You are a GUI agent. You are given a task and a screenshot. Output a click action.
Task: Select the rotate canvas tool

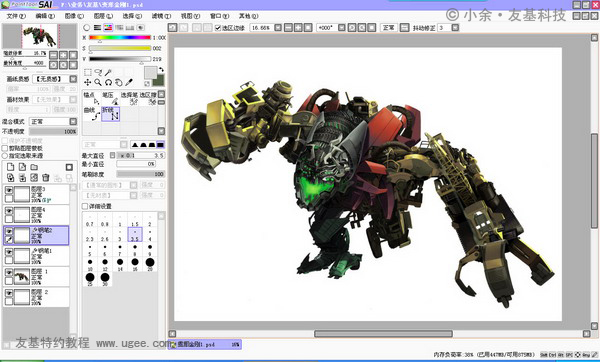(x=108, y=82)
